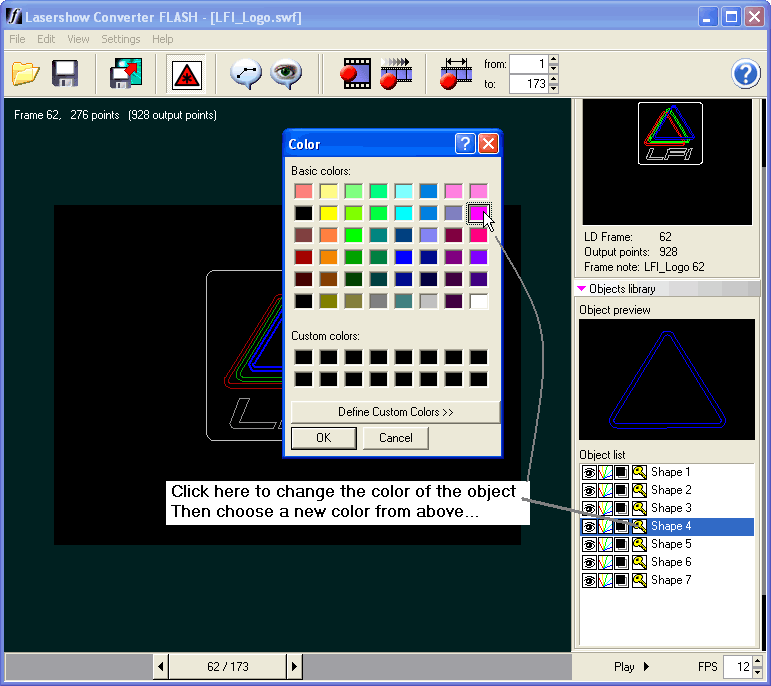Image resolution: width=771 pixels, height=686 pixels.
Task: Increase the 'to' frame value
Action: click(554, 79)
